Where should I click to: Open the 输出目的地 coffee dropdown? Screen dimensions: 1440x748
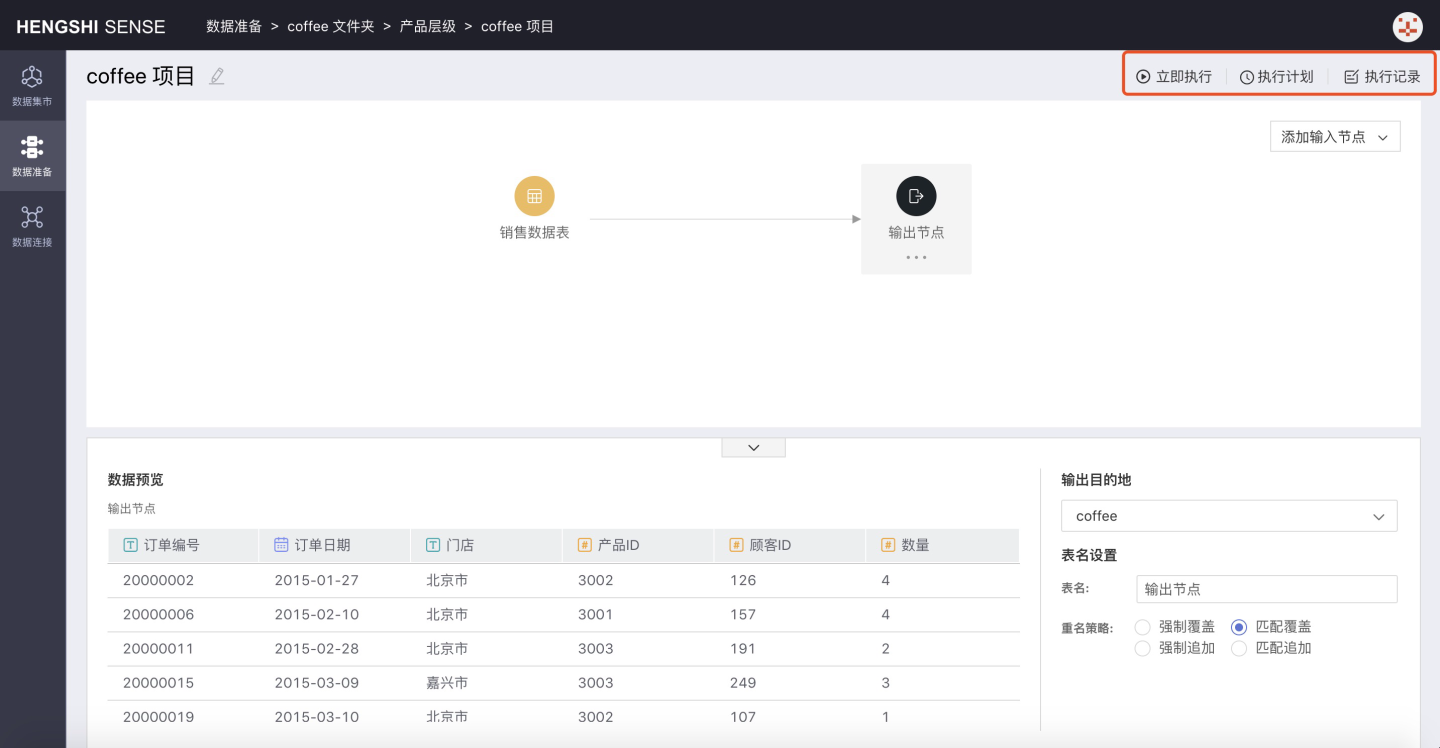pos(1228,516)
